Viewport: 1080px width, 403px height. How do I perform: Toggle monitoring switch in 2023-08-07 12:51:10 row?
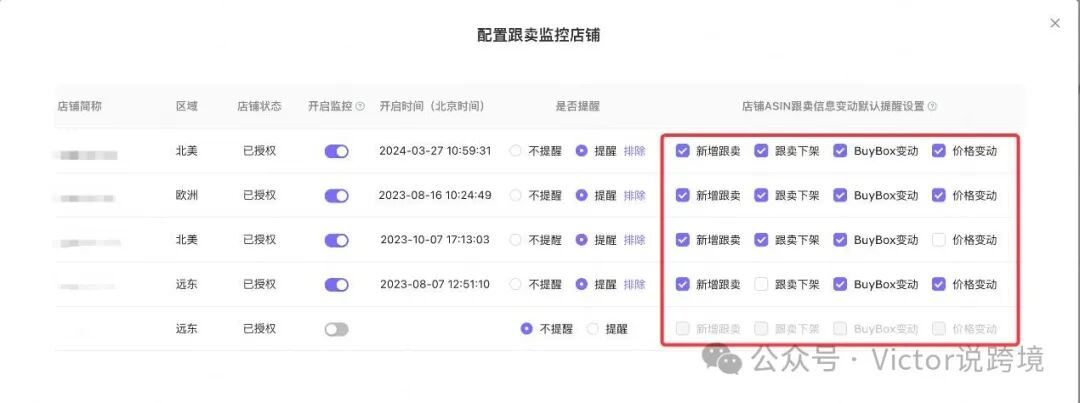[337, 285]
